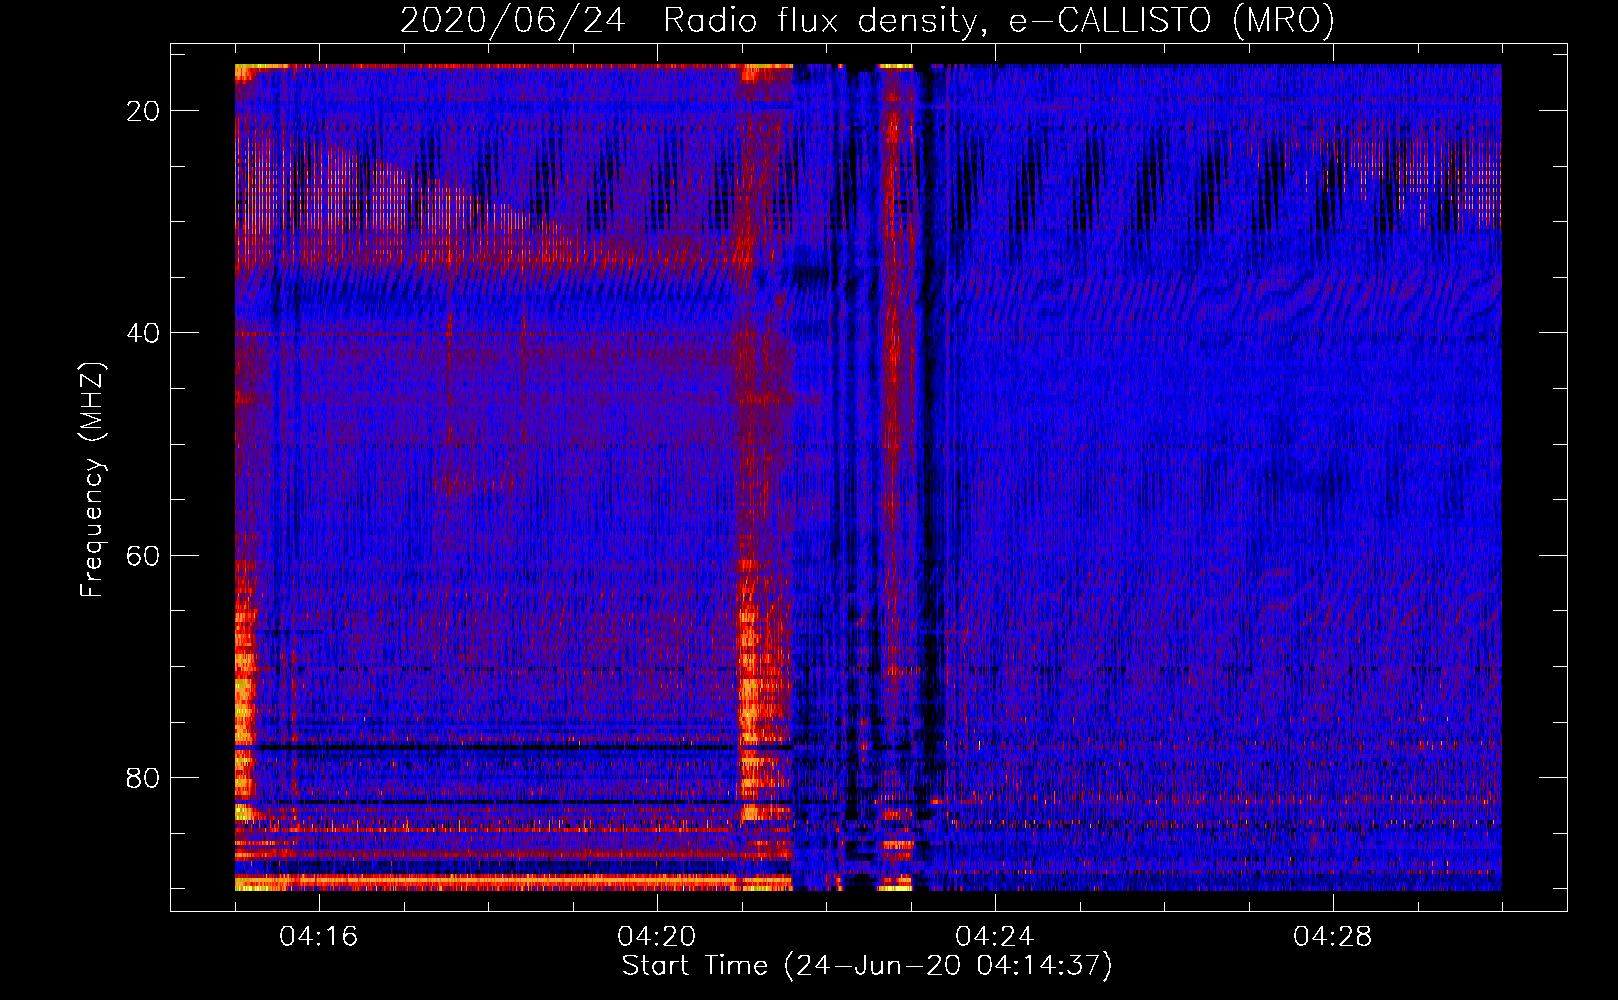The width and height of the screenshot is (1618, 1000).
Task: Click the 'Frequency (MHZ)' axis label
Action: [x=92, y=480]
